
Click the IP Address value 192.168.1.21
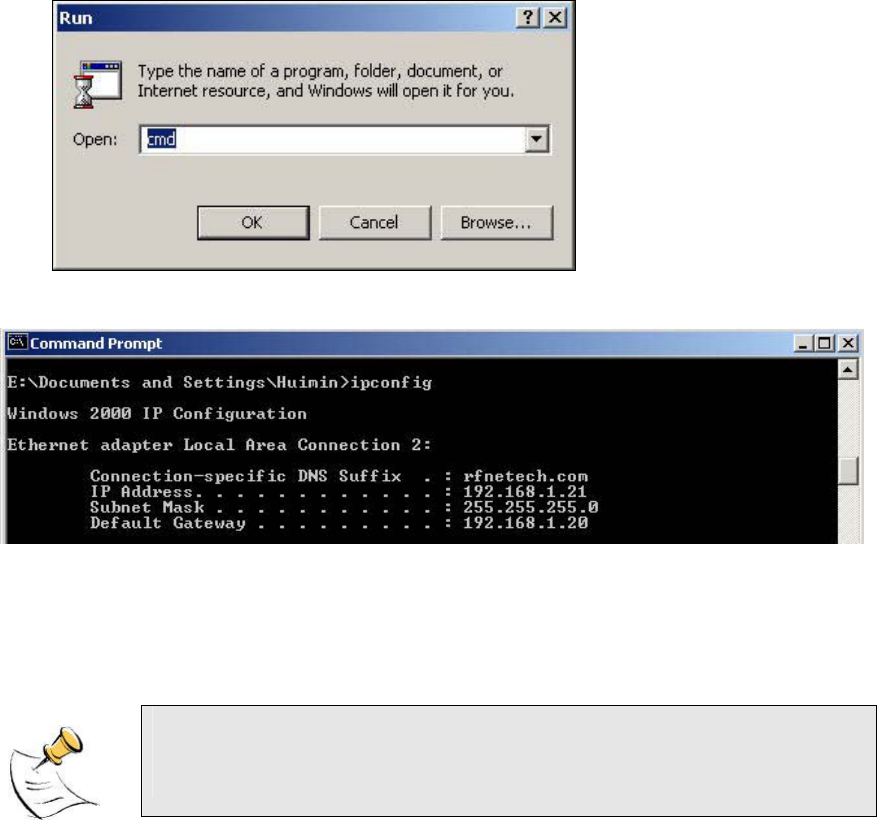(x=525, y=492)
